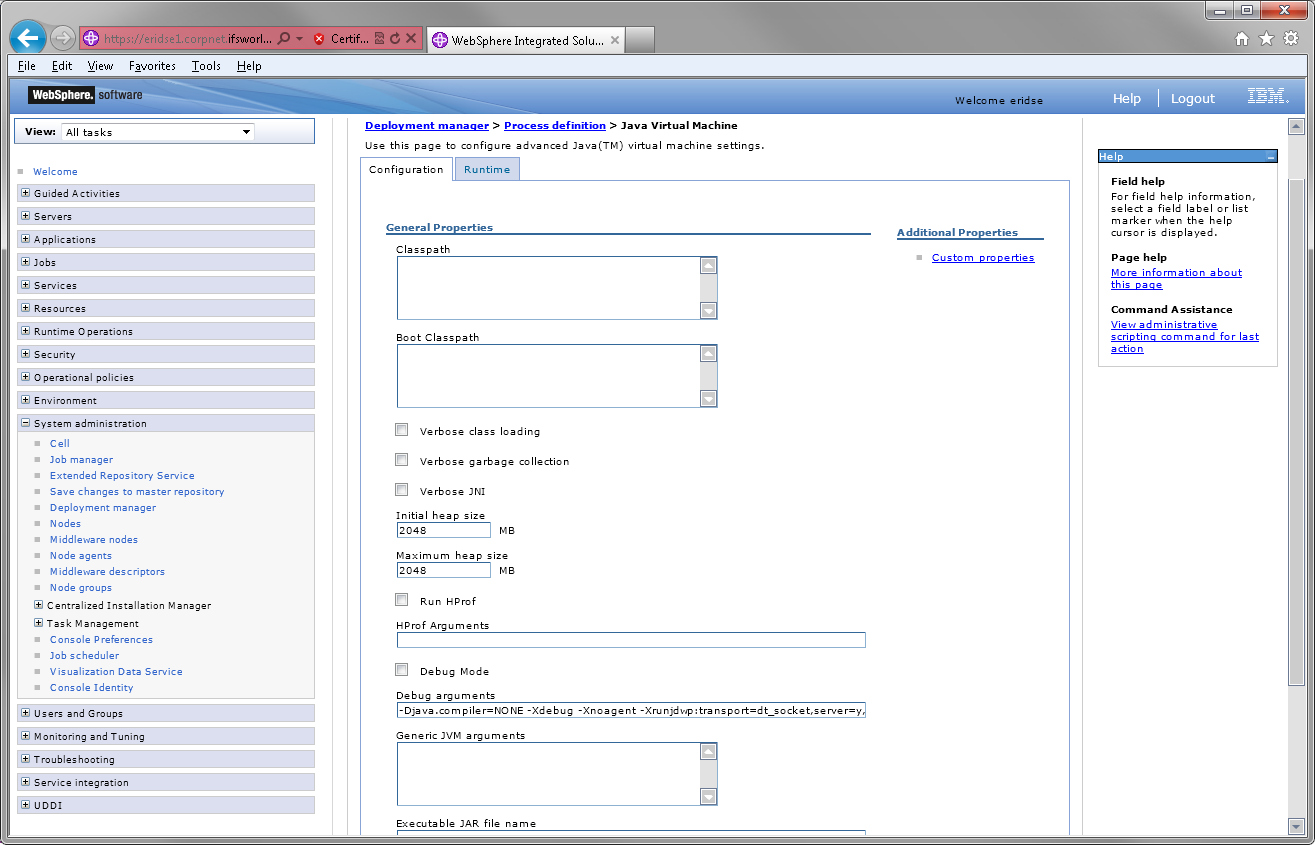Viewport: 1315px width, 845px height.
Task: Click inside the Debug arguments field
Action: [x=631, y=710]
